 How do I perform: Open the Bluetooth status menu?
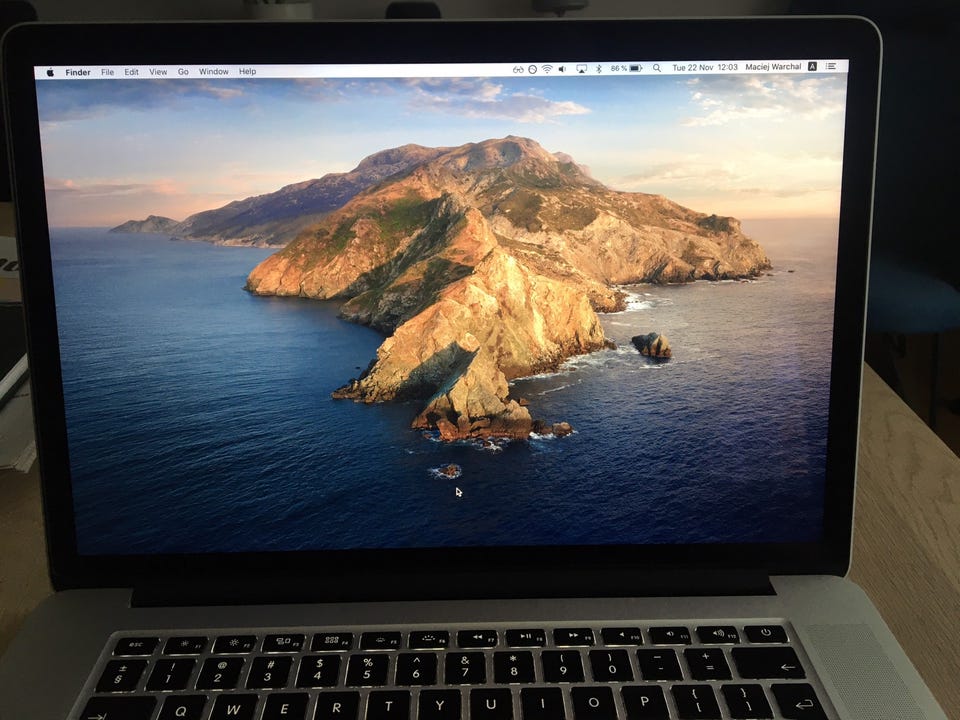[599, 69]
